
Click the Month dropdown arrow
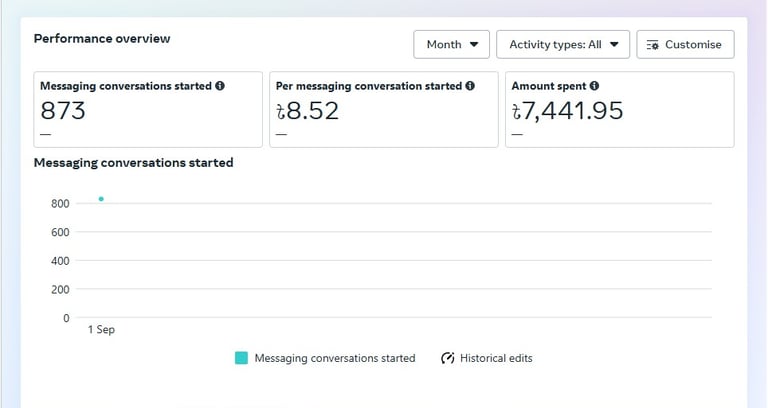[x=474, y=45]
